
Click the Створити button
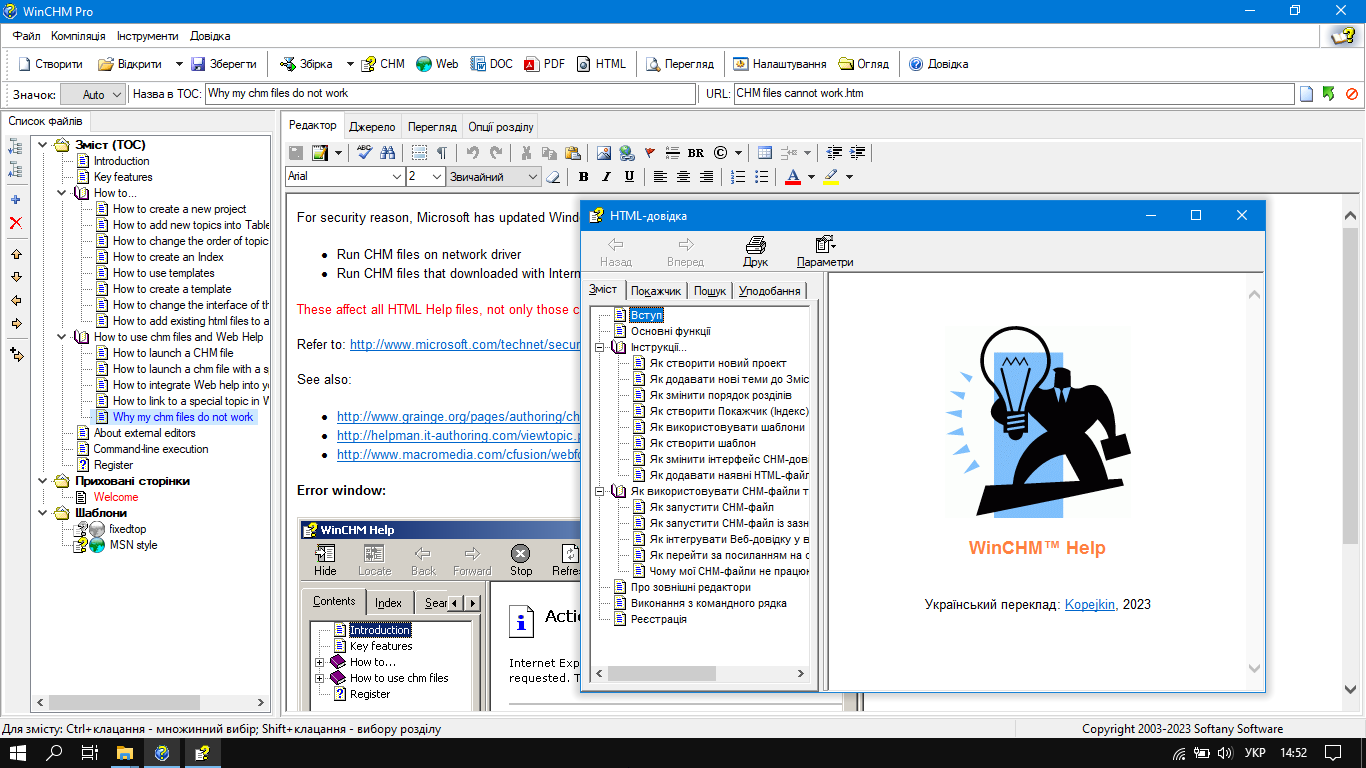coord(50,64)
